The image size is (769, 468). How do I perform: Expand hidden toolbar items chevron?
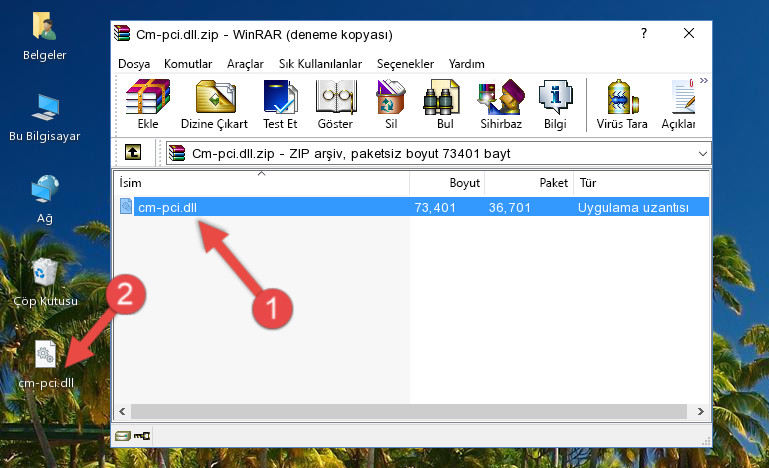click(704, 80)
